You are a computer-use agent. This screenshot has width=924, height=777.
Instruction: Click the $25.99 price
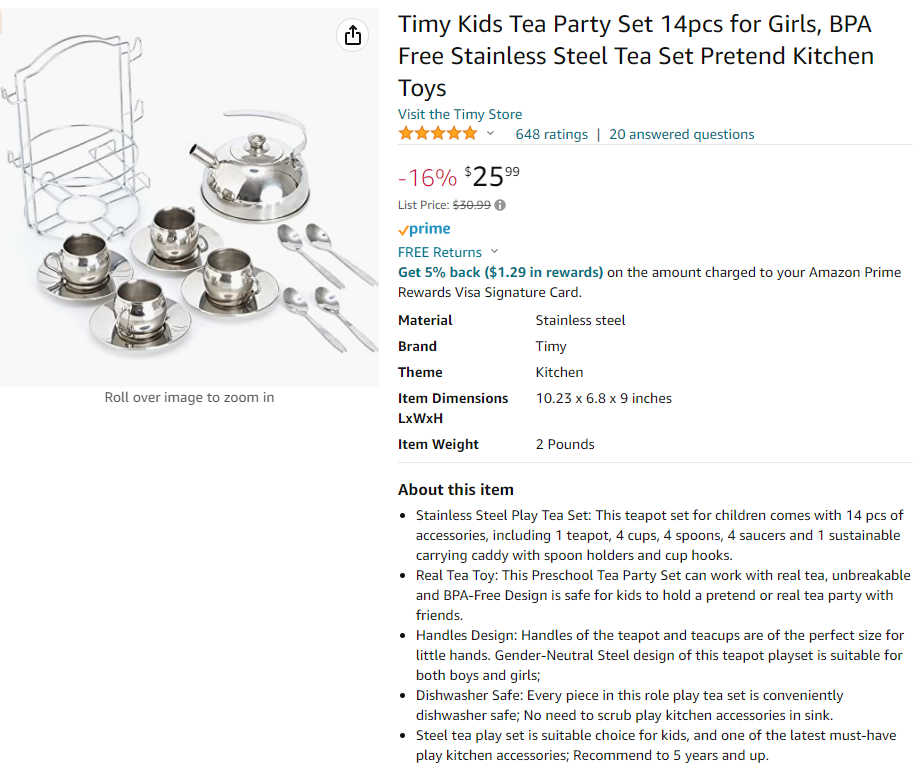(492, 177)
